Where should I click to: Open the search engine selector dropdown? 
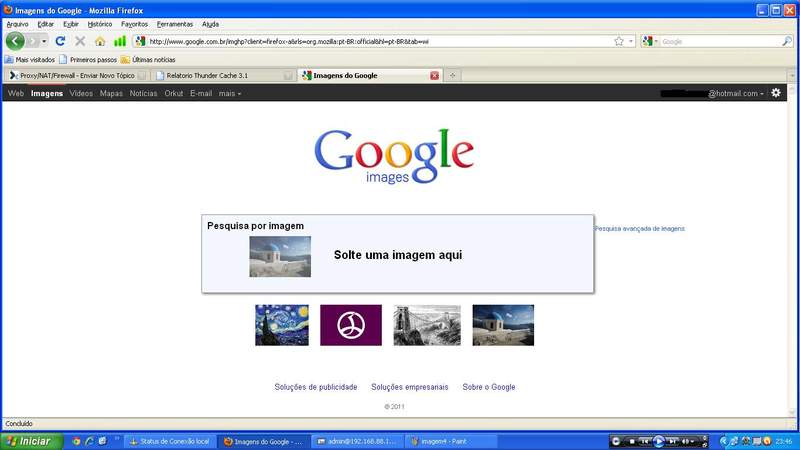pos(651,41)
